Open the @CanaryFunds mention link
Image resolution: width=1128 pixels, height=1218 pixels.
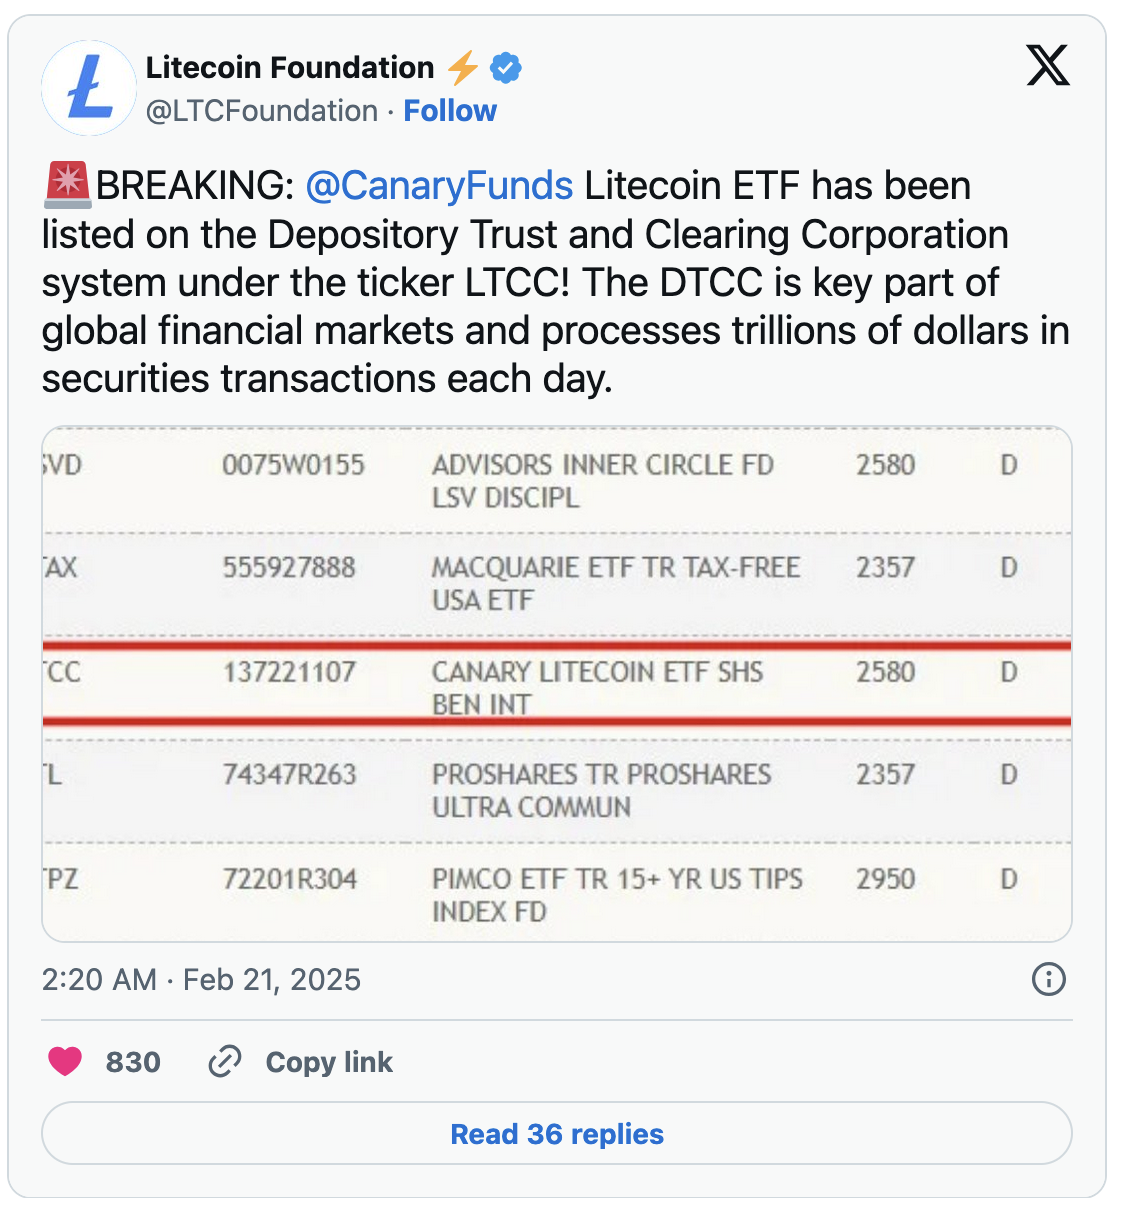point(438,185)
